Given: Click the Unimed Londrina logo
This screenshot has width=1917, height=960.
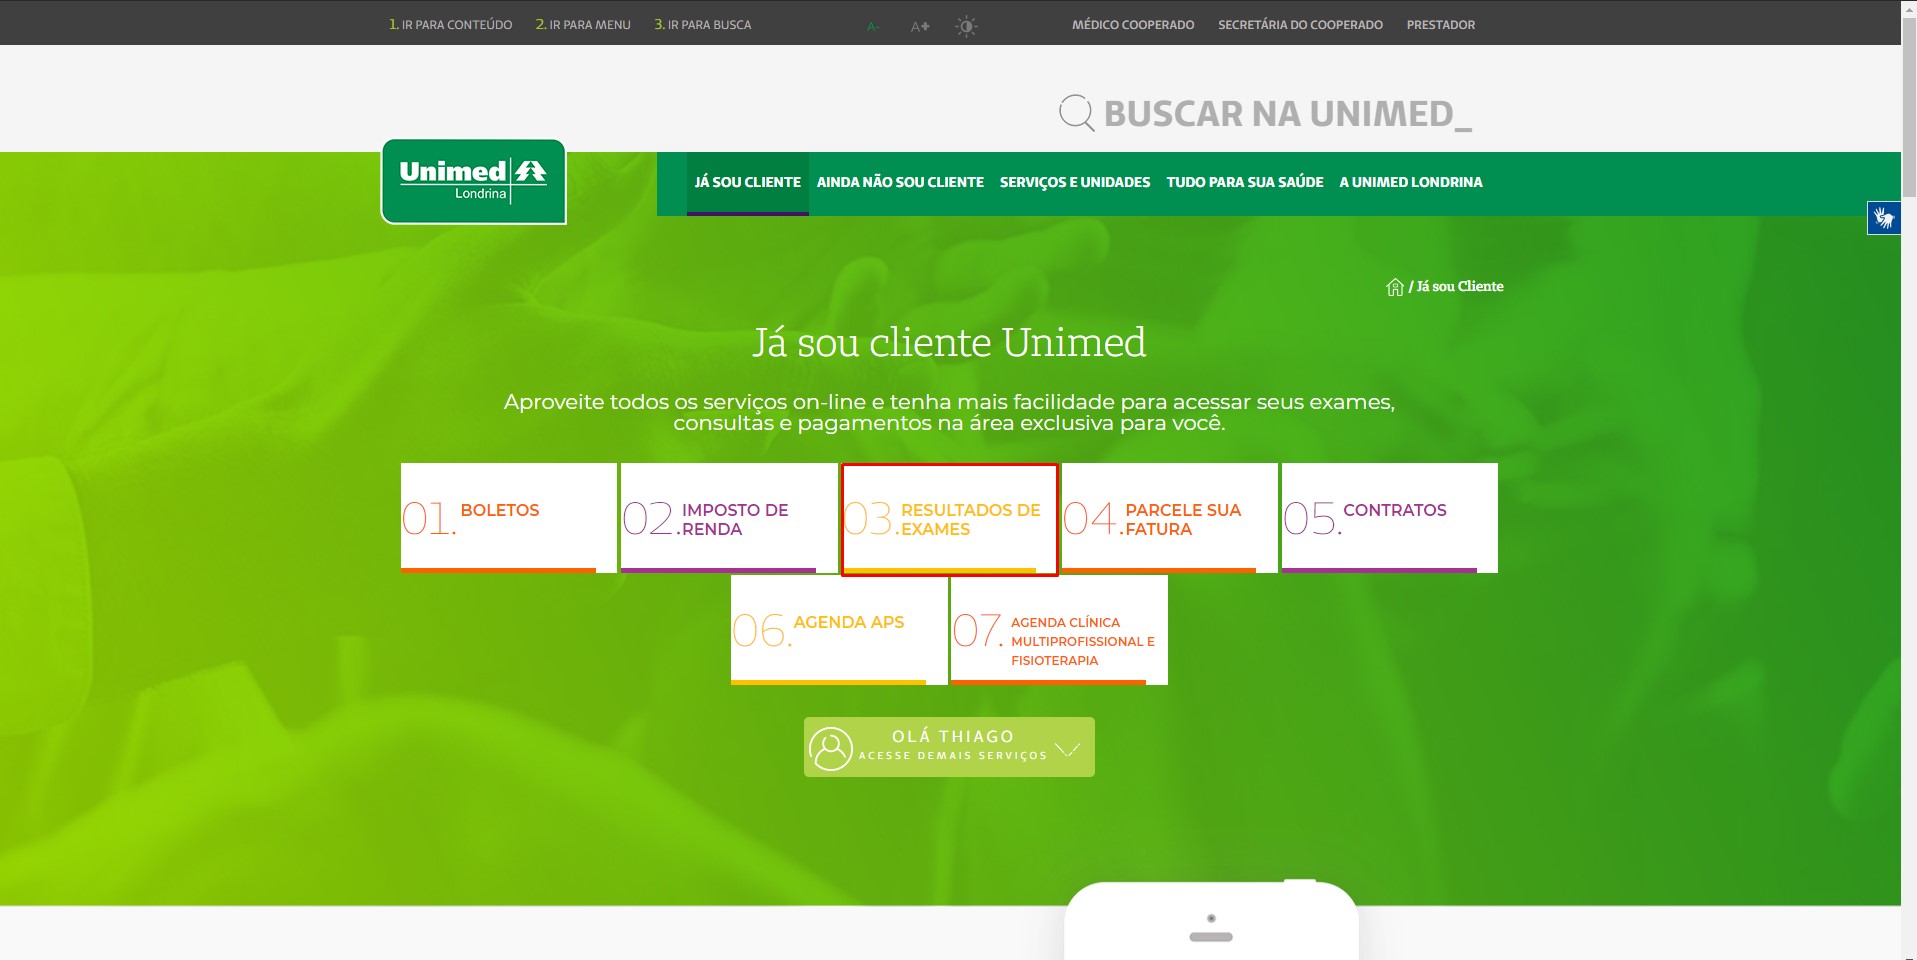Looking at the screenshot, I should tap(474, 181).
